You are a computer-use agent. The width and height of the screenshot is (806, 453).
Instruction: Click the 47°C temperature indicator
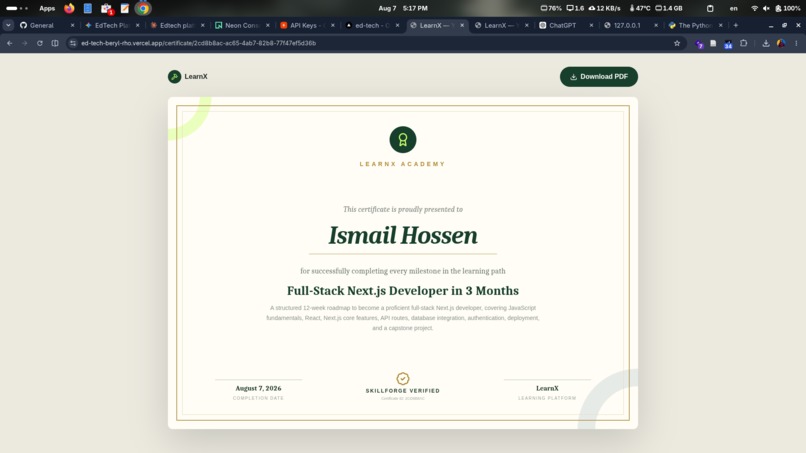pyautogui.click(x=639, y=8)
